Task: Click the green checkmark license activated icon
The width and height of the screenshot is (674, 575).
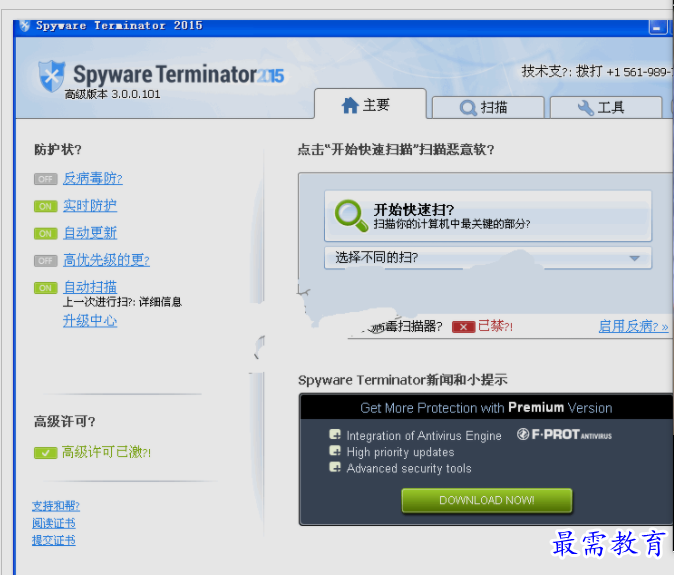Action: pyautogui.click(x=46, y=453)
